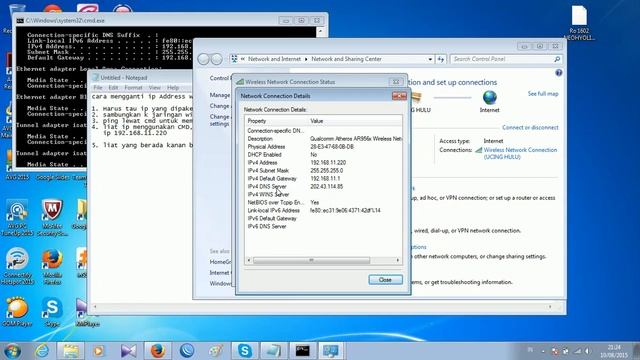Viewport: 640px width, 360px height.
Task: Click the See full map link
Action: point(543,94)
